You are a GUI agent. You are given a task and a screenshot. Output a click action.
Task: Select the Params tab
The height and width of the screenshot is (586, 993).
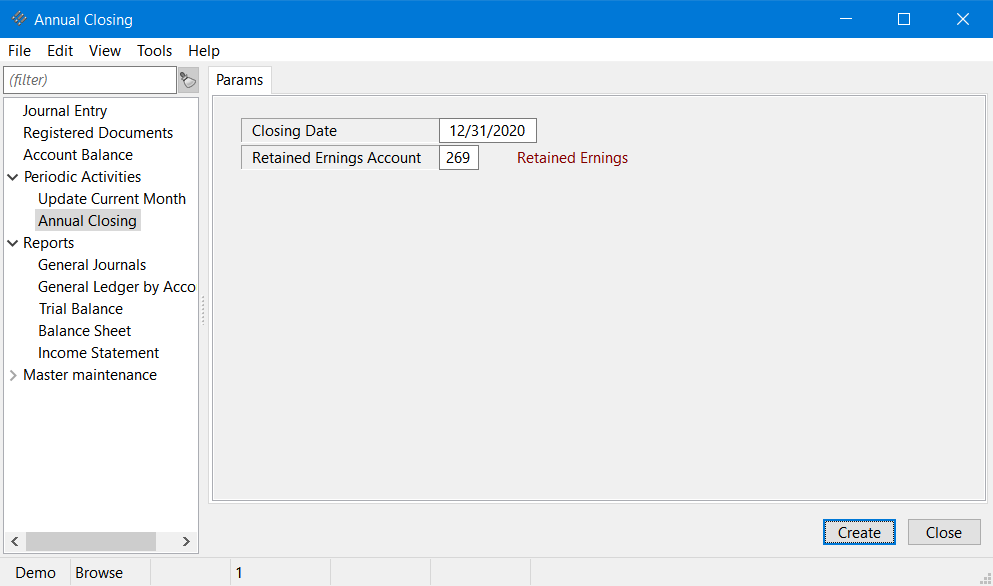tap(240, 80)
